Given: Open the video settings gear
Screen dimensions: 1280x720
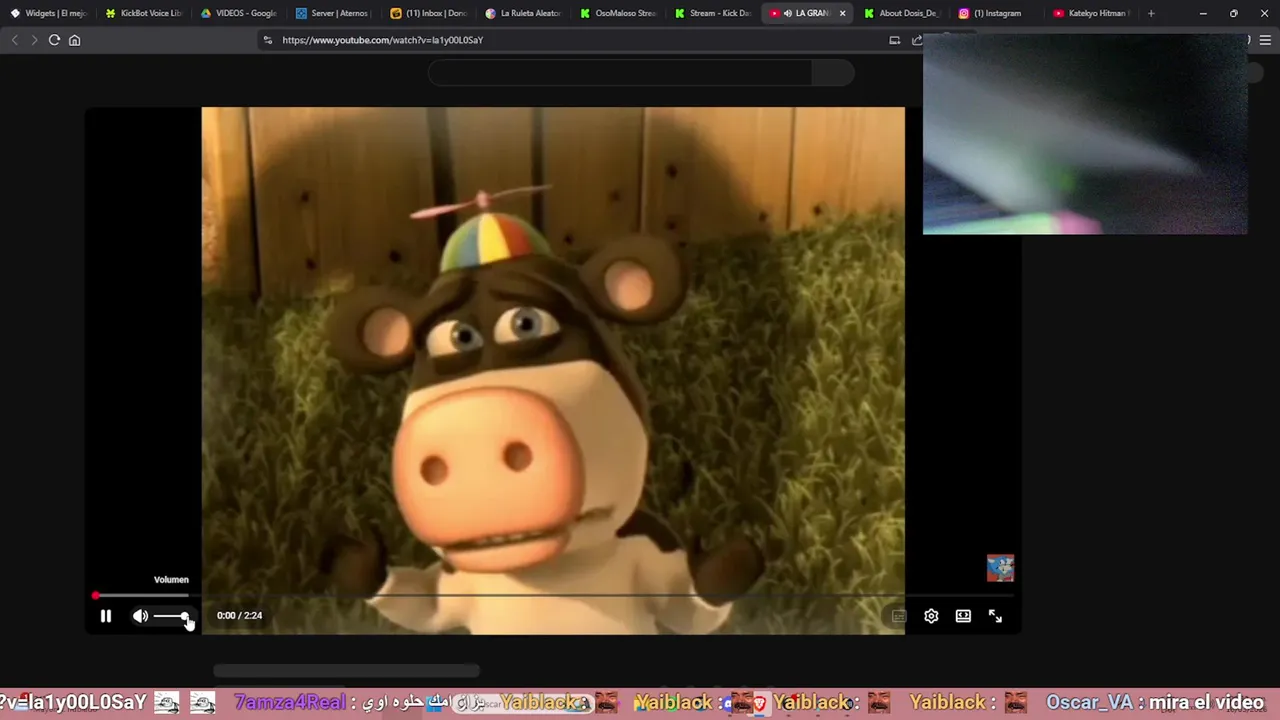Looking at the screenshot, I should click(931, 616).
